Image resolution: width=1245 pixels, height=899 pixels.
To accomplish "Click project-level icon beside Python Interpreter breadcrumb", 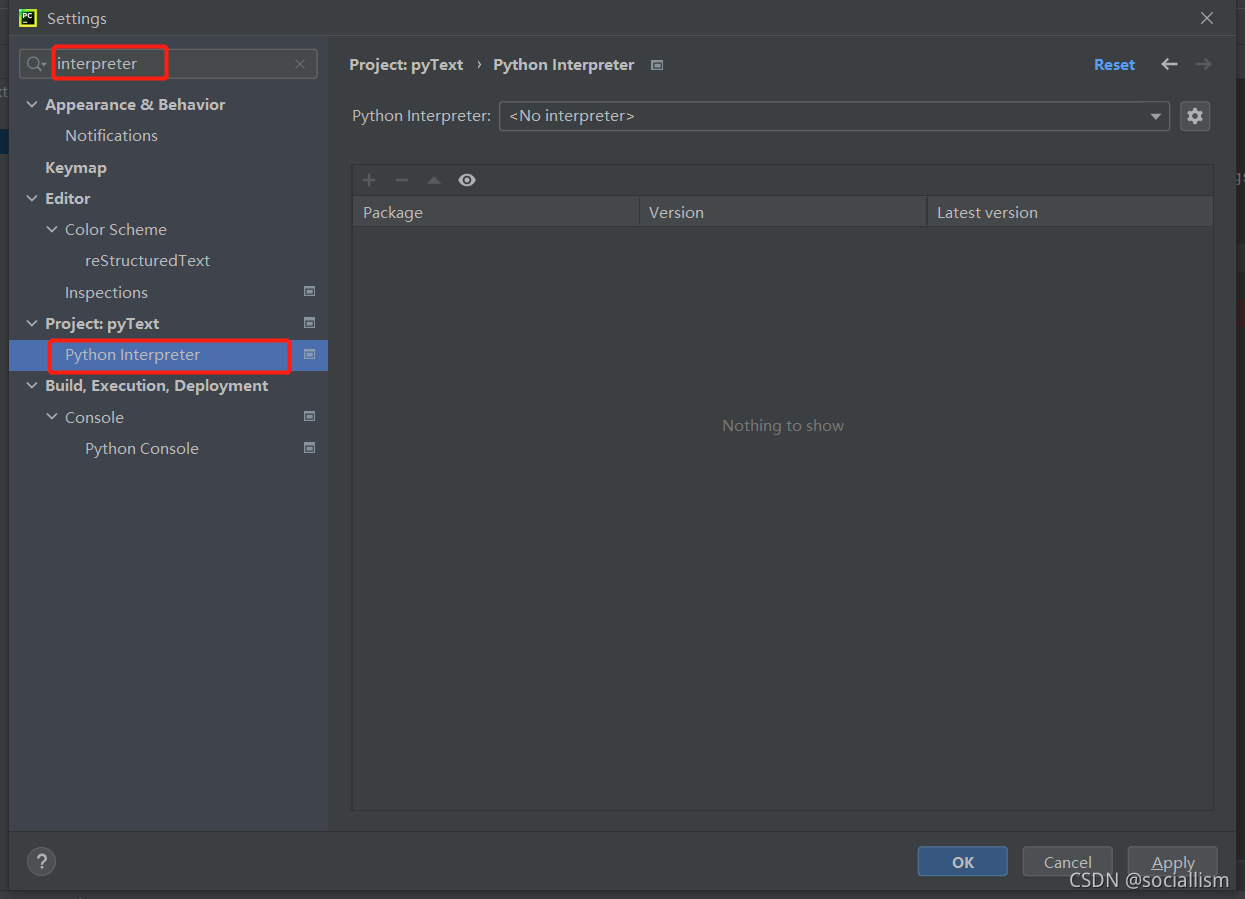I will (657, 65).
